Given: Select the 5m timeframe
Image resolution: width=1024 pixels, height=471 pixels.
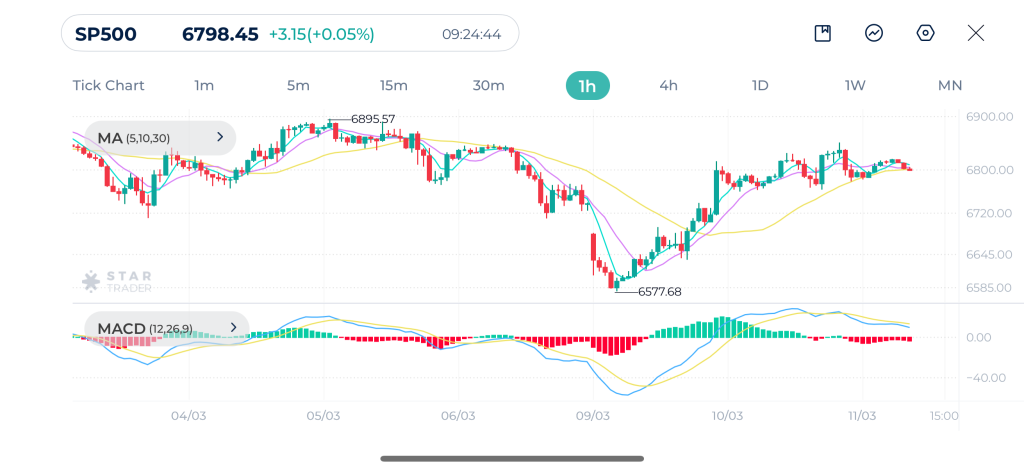Looking at the screenshot, I should tap(298, 85).
